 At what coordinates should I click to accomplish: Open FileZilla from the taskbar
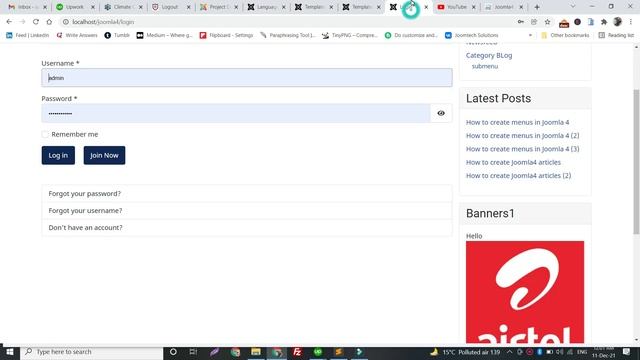pos(297,351)
